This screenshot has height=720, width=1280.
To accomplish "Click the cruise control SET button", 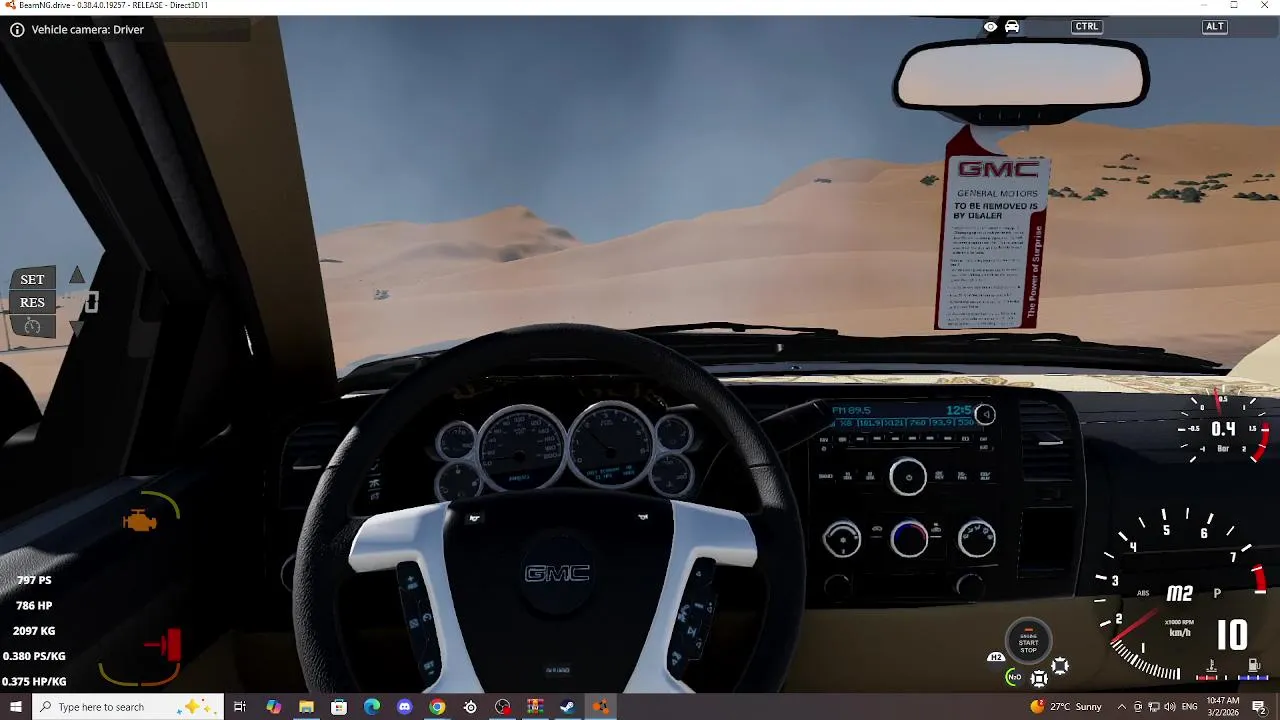I will [x=32, y=279].
